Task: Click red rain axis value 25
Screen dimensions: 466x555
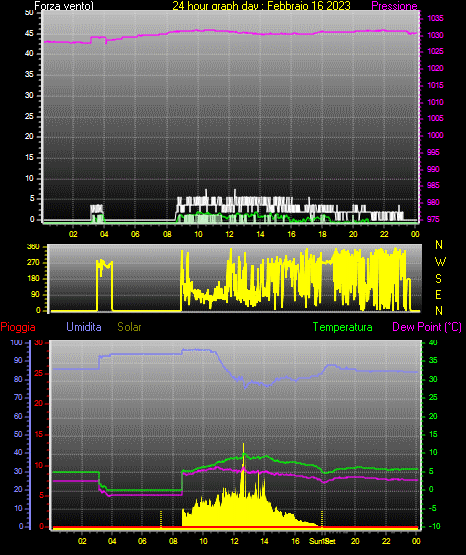Action: (39, 373)
